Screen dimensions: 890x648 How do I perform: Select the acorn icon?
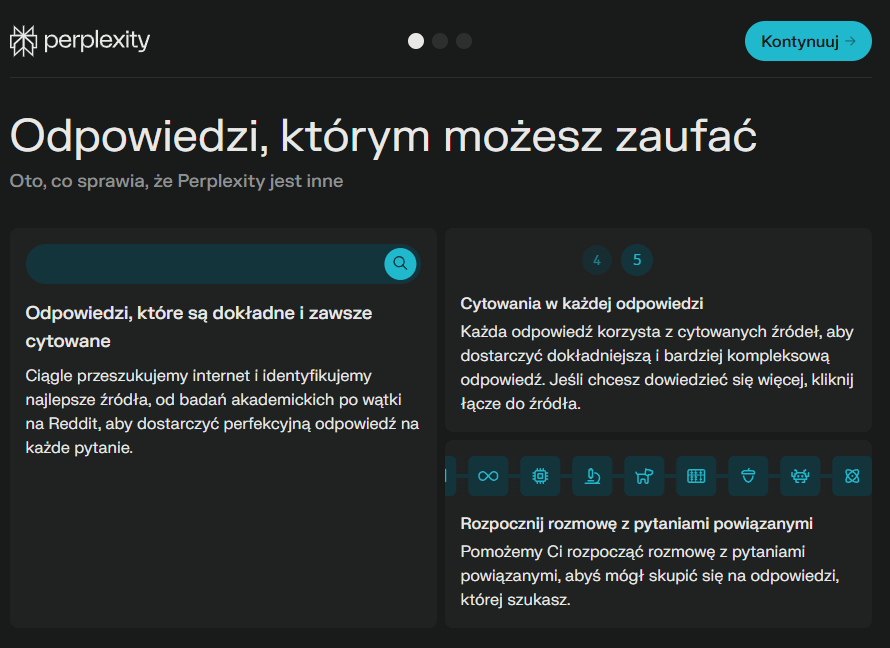(x=748, y=476)
